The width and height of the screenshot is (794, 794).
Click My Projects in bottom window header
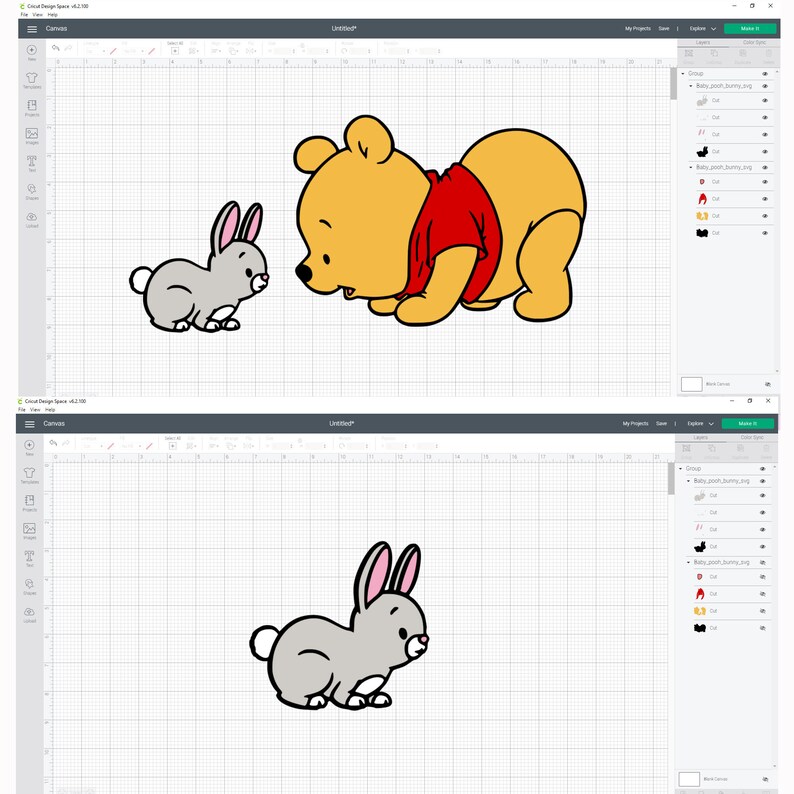(636, 424)
